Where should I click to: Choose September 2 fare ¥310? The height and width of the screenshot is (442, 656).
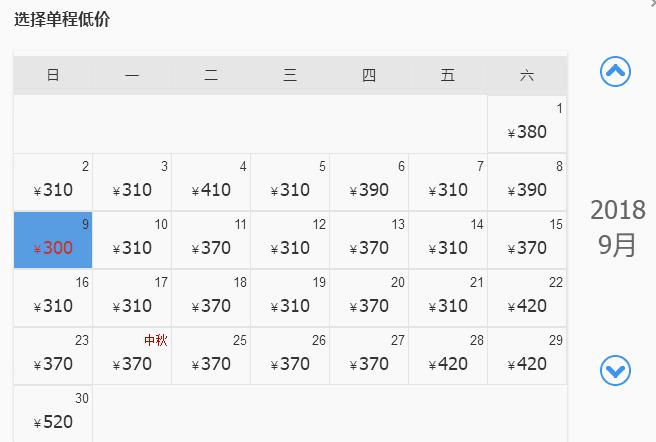click(x=53, y=182)
